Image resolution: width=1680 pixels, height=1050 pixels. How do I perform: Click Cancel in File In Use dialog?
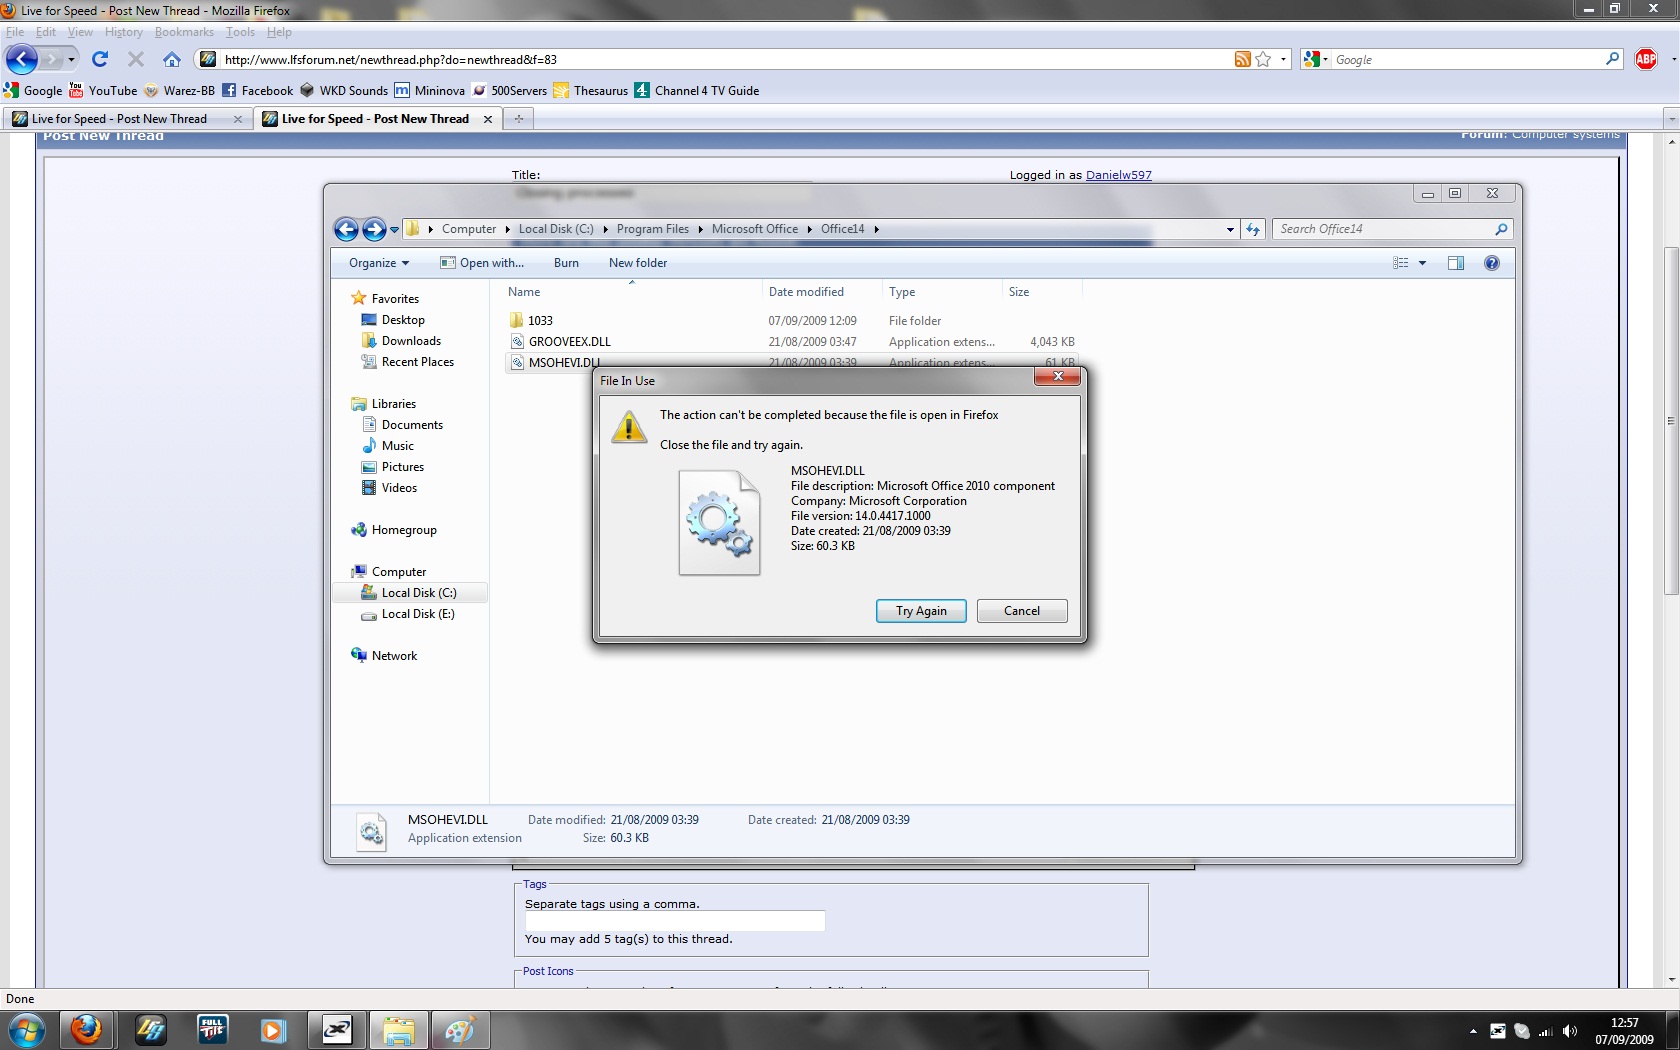pyautogui.click(x=1022, y=611)
